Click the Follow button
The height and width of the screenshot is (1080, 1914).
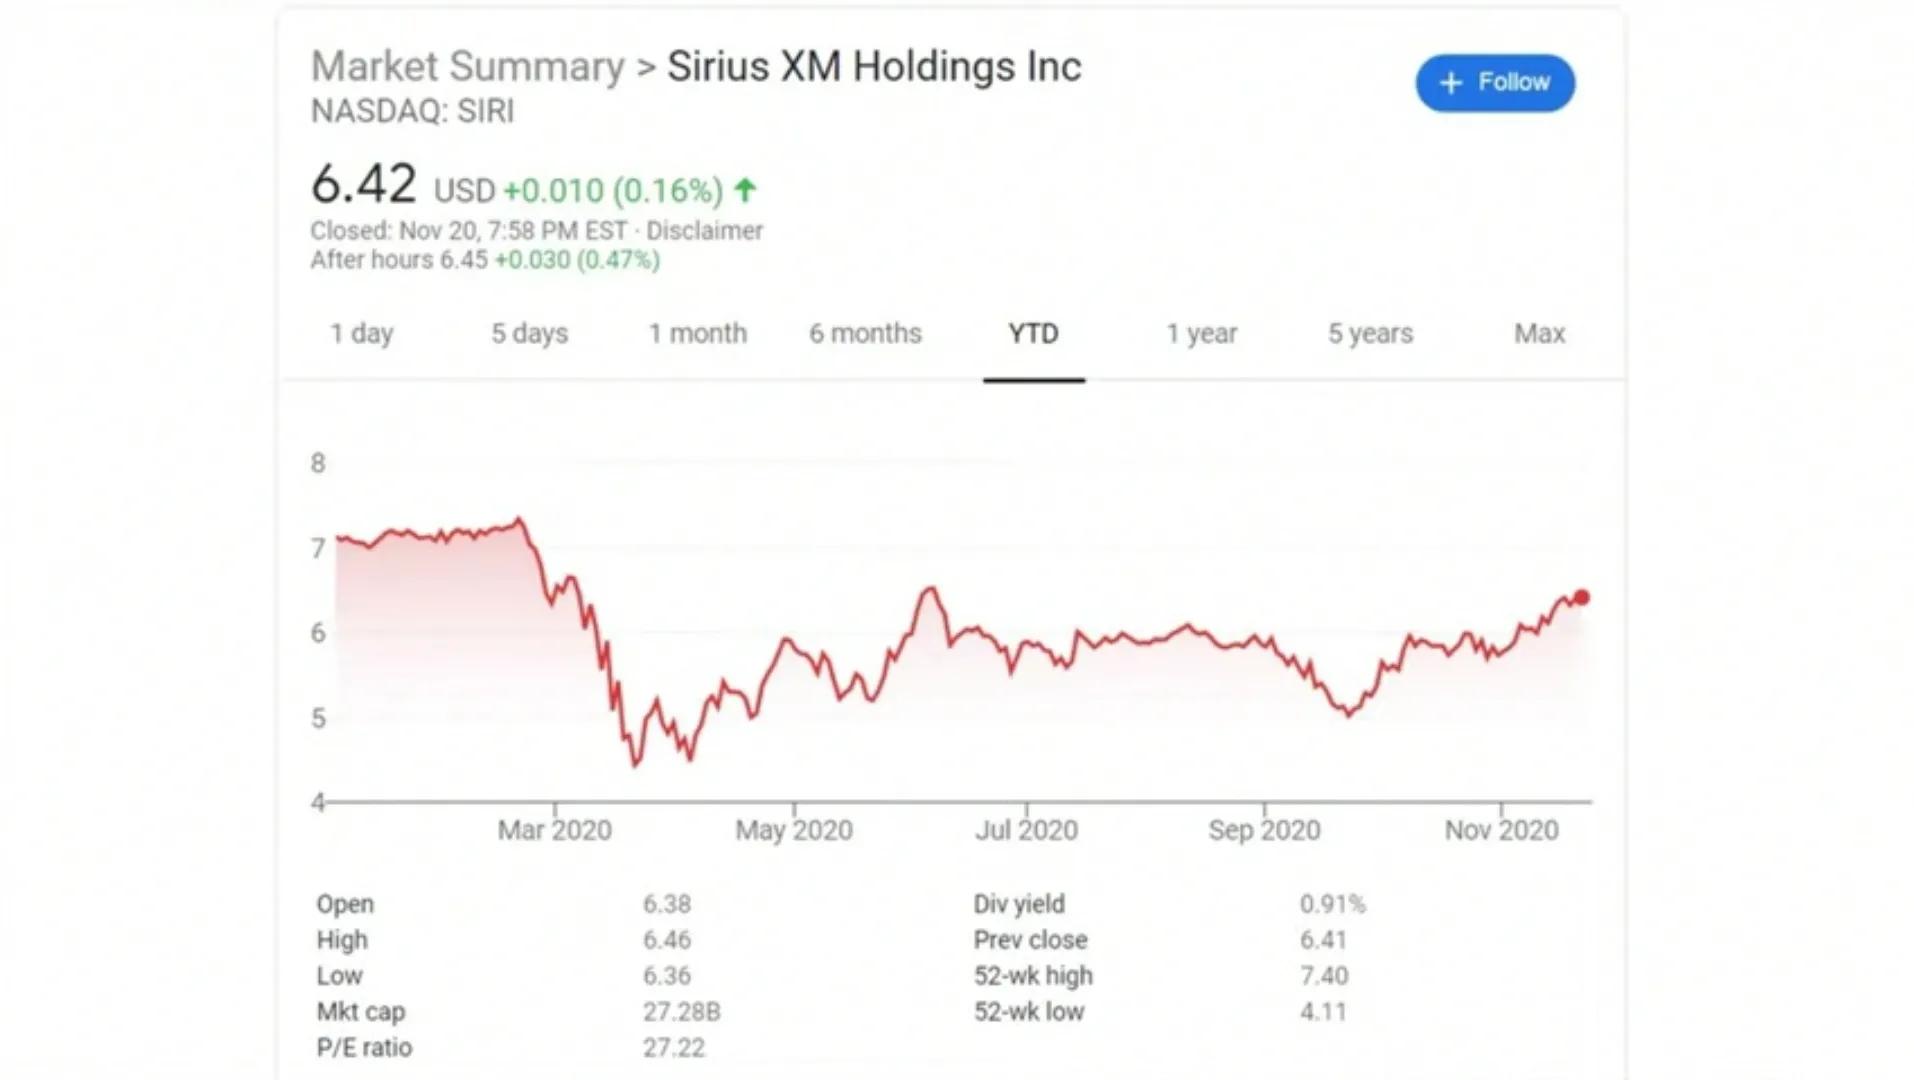tap(1495, 83)
